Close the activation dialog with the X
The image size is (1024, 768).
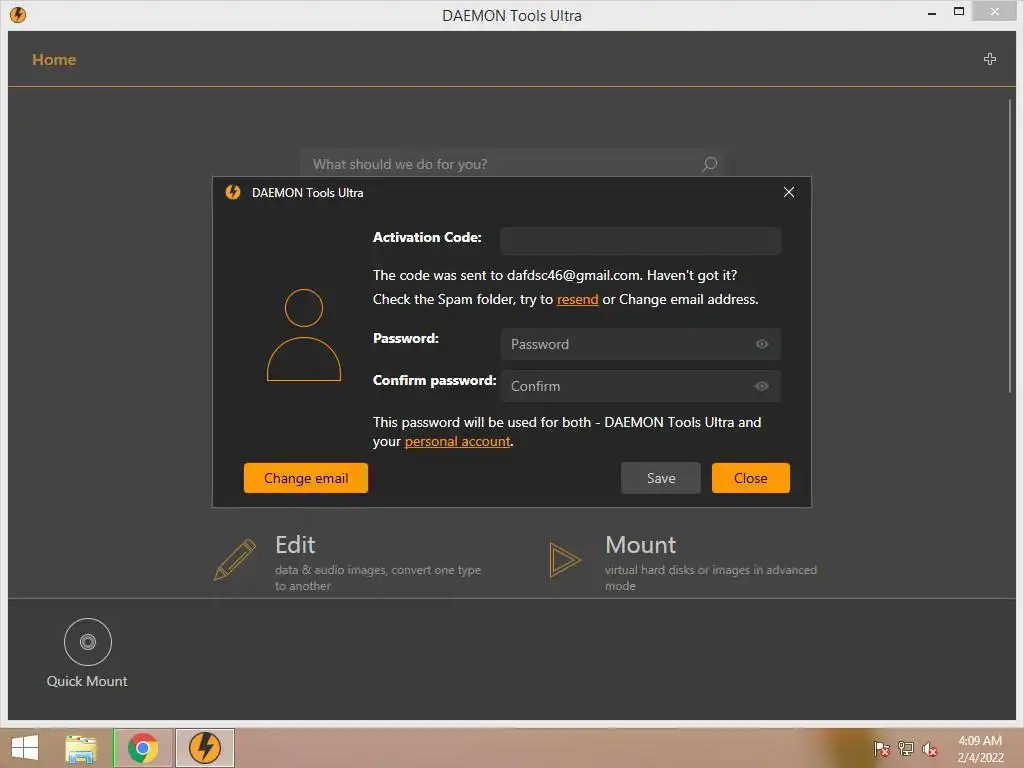pyautogui.click(x=789, y=192)
